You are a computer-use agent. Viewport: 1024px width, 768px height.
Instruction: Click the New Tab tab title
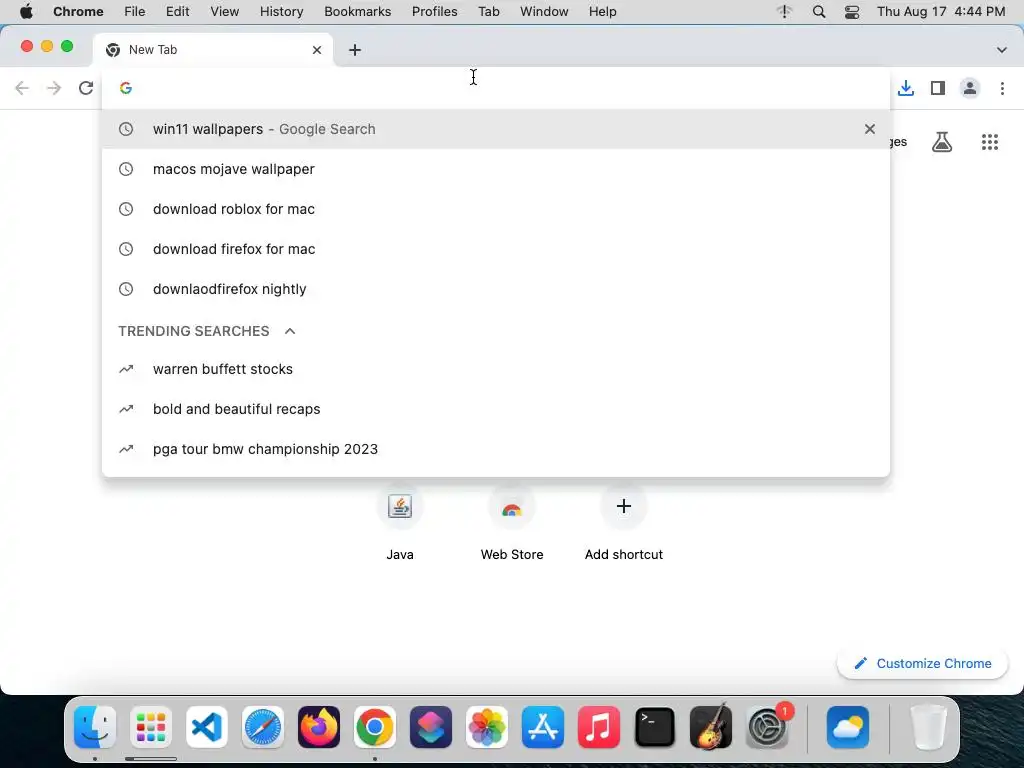point(153,50)
